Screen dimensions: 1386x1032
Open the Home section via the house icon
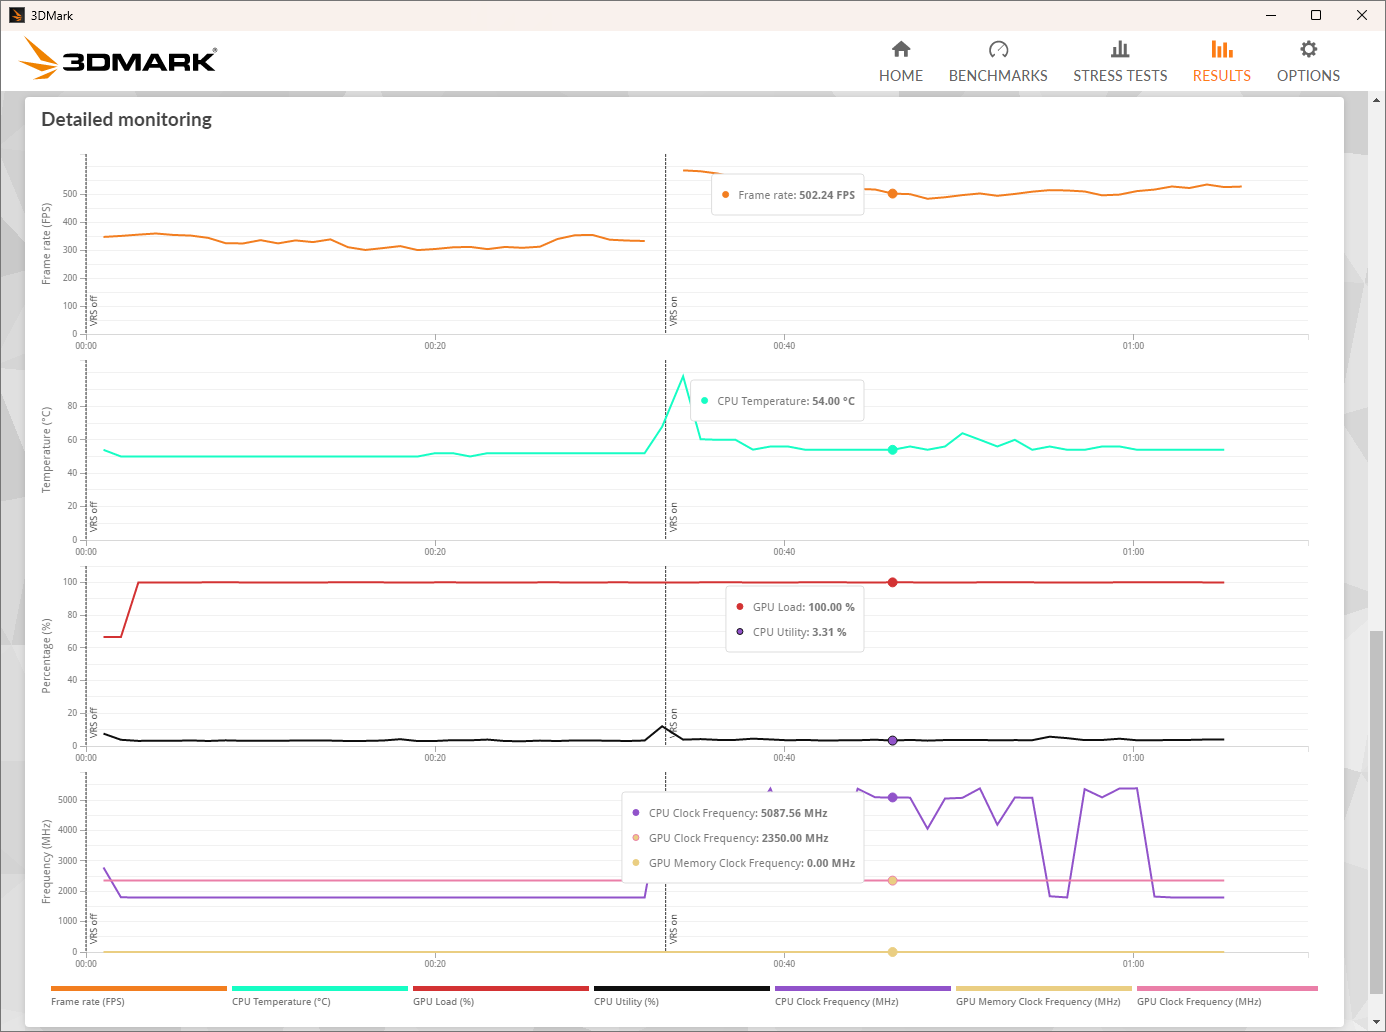pos(901,49)
